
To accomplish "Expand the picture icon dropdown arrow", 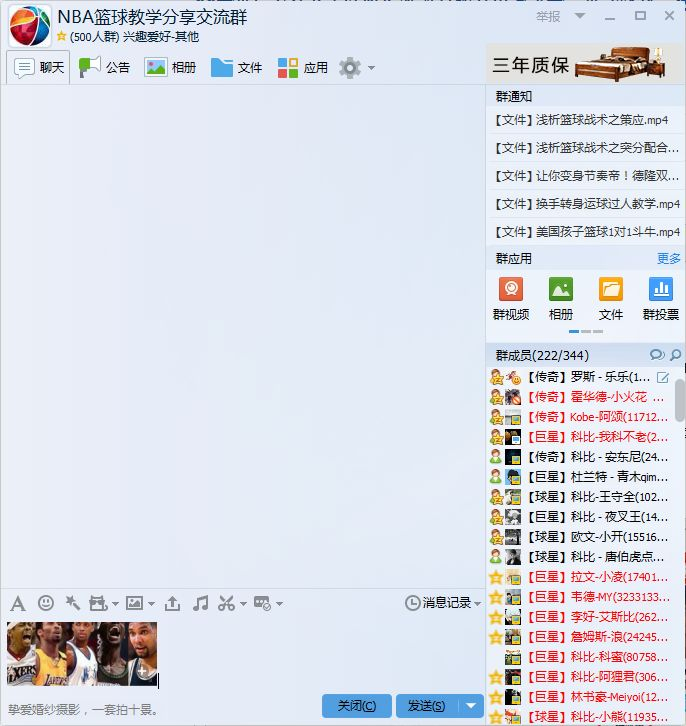I will [151, 604].
